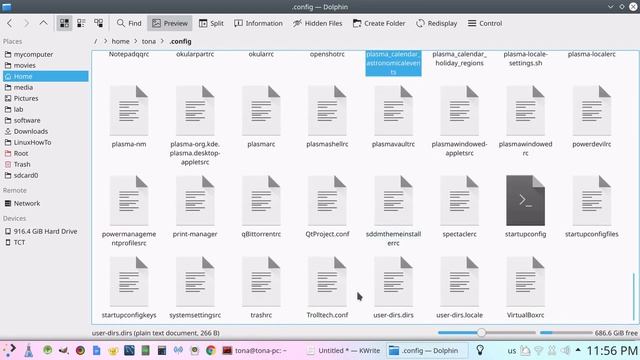
Task: Select the plasmashellrc file icon
Action: point(327,111)
